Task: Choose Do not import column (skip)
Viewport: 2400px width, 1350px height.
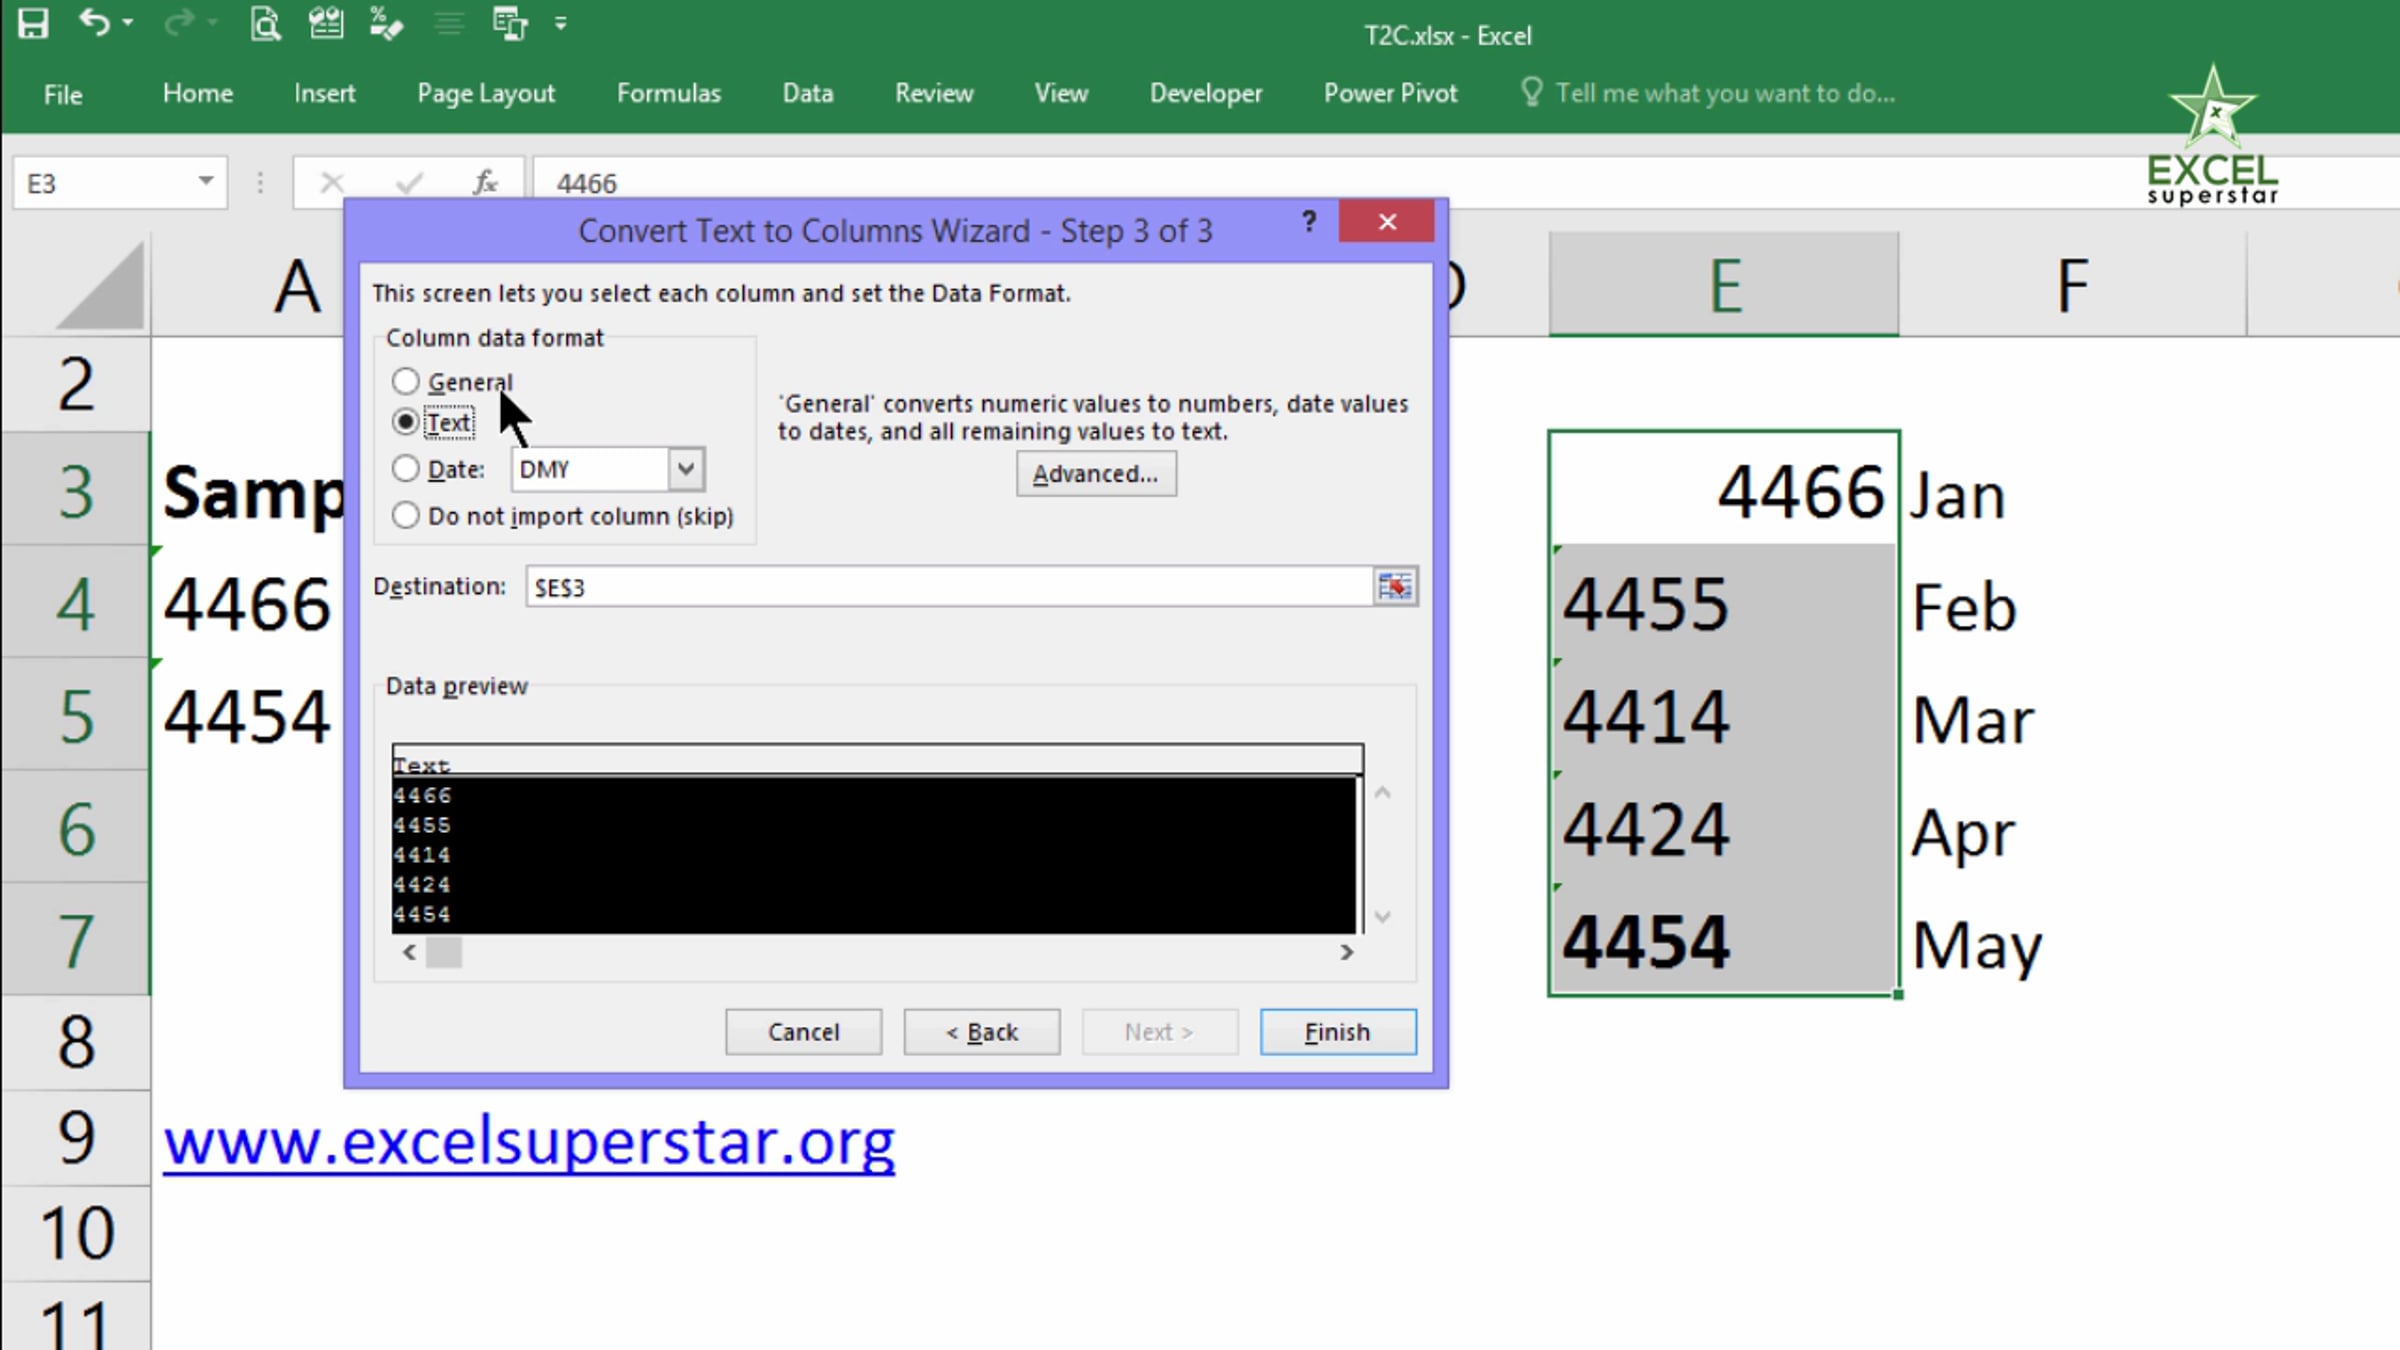Action: (x=405, y=515)
